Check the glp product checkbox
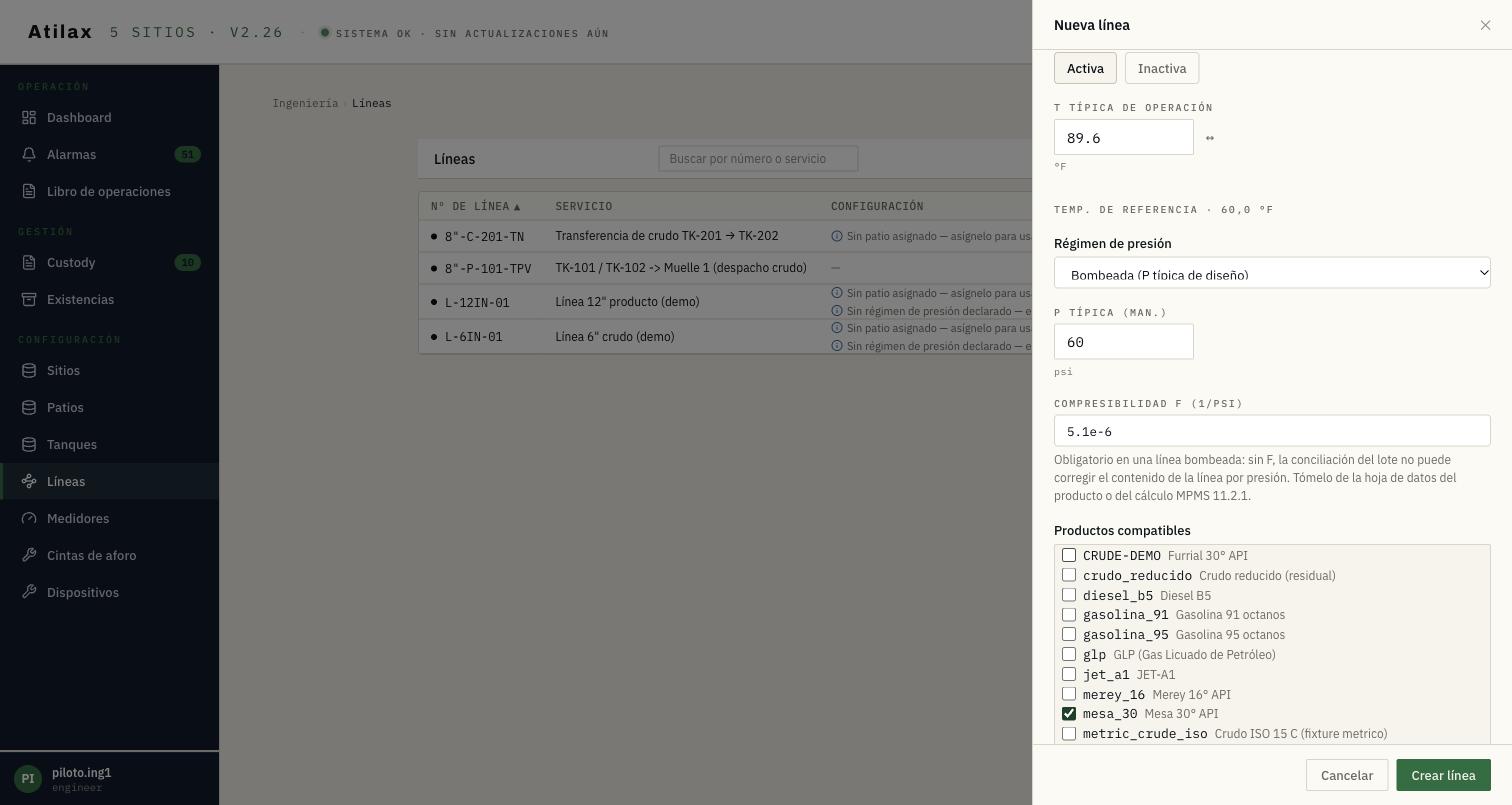1512x805 pixels. click(1069, 654)
